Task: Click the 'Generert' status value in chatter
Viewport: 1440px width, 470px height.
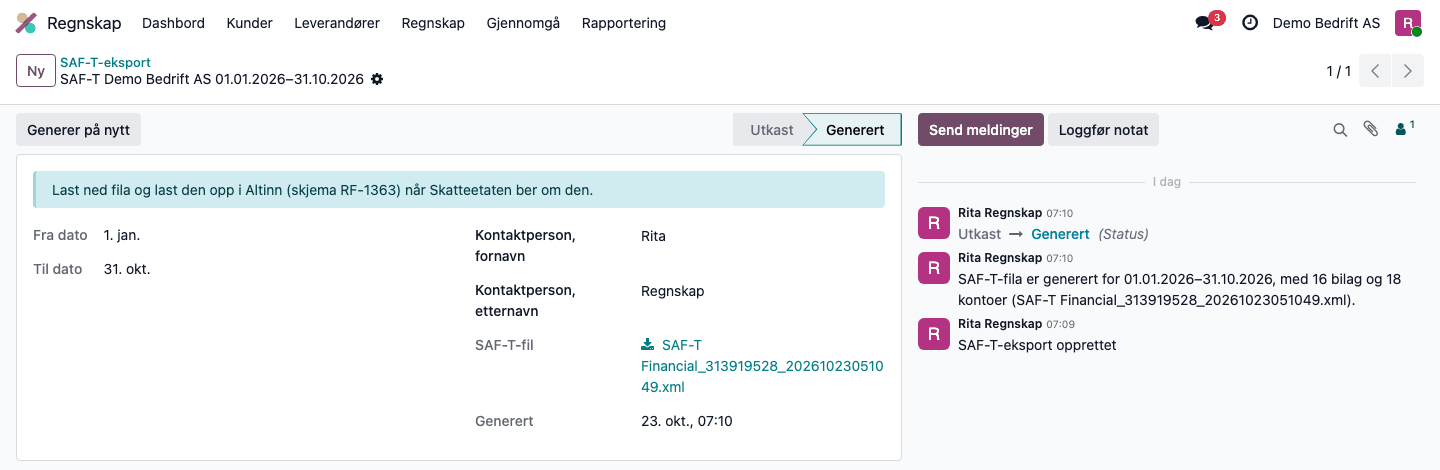Action: [1060, 234]
